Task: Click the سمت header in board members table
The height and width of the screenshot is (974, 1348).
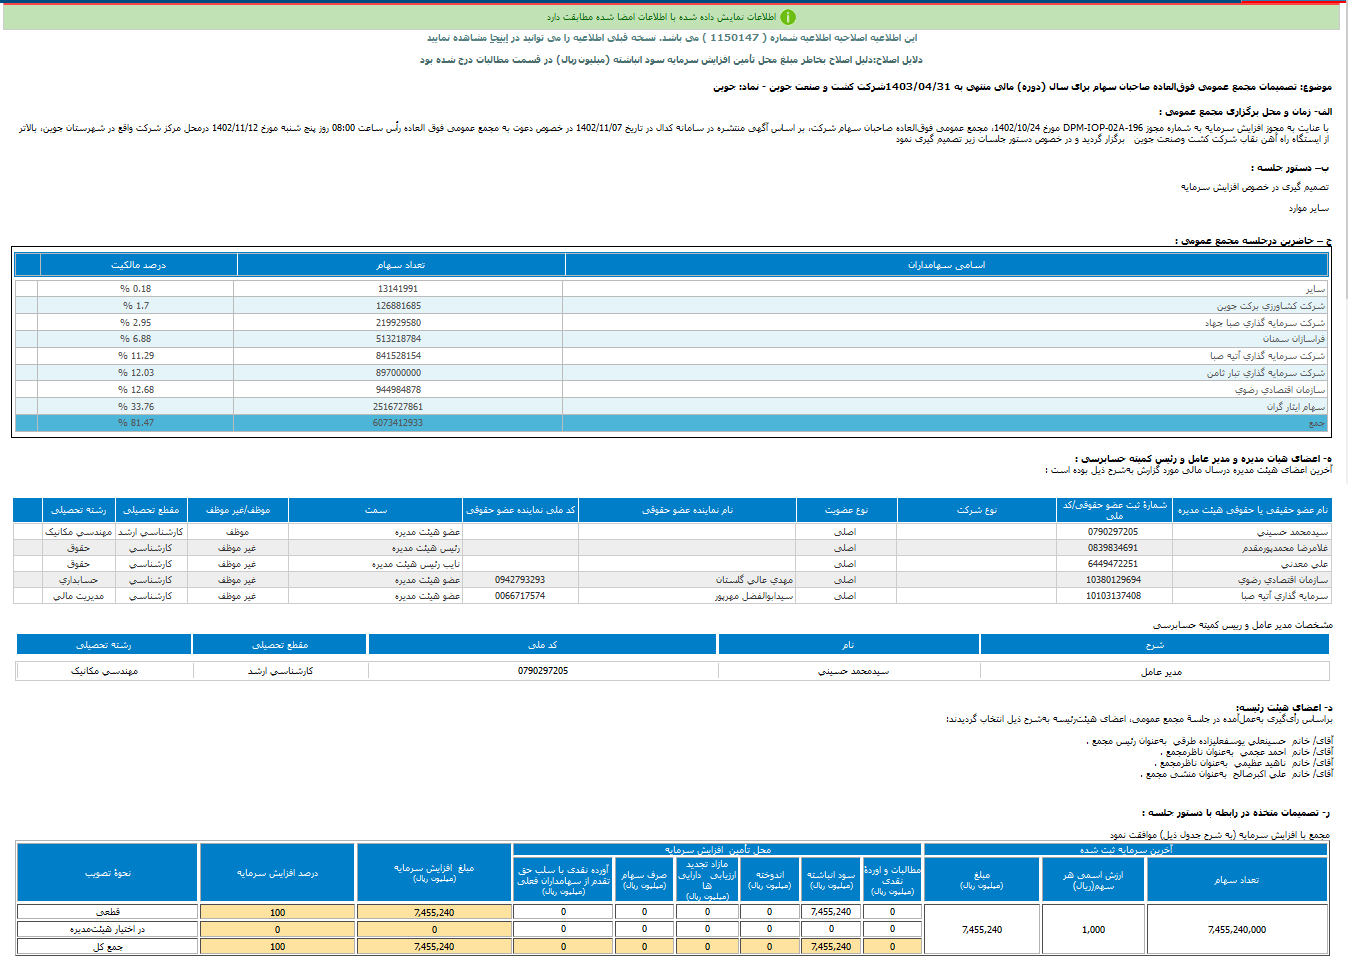Action: (x=376, y=510)
